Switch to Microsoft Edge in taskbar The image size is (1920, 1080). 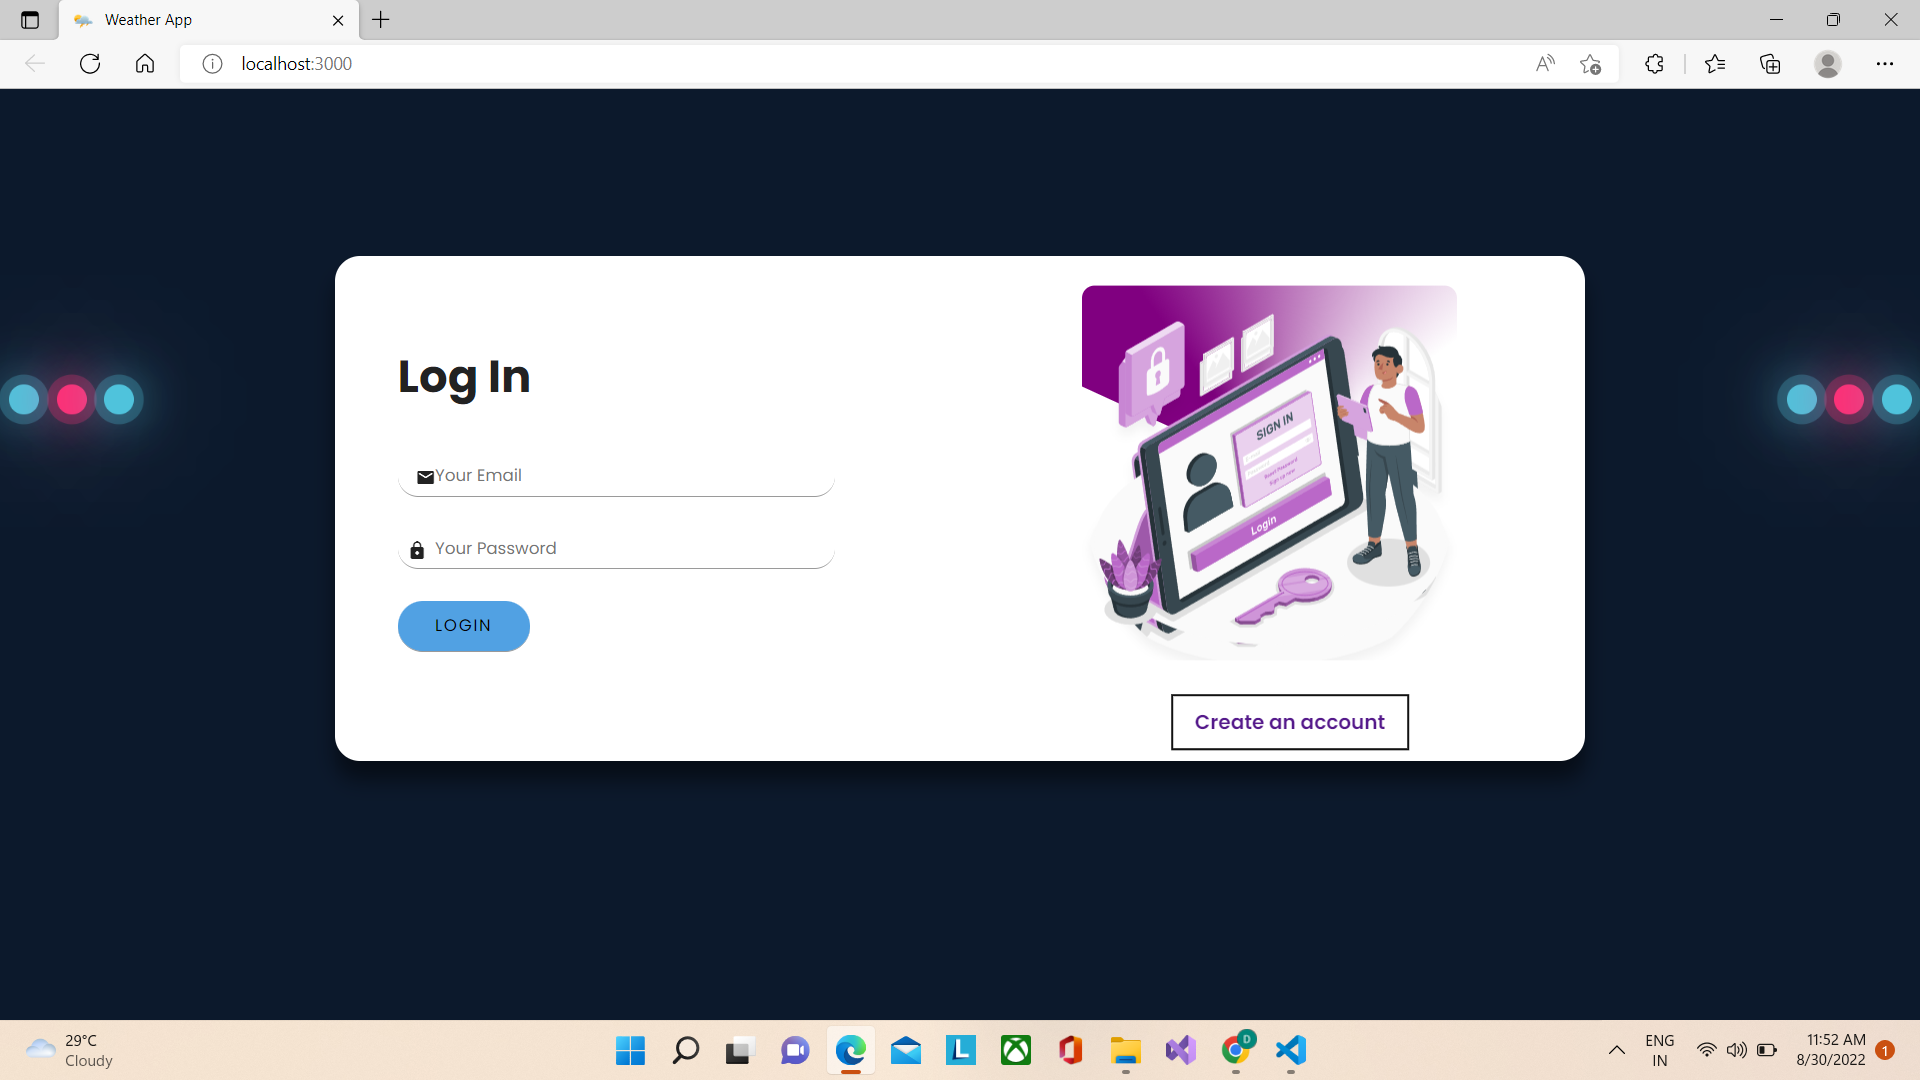point(851,1051)
